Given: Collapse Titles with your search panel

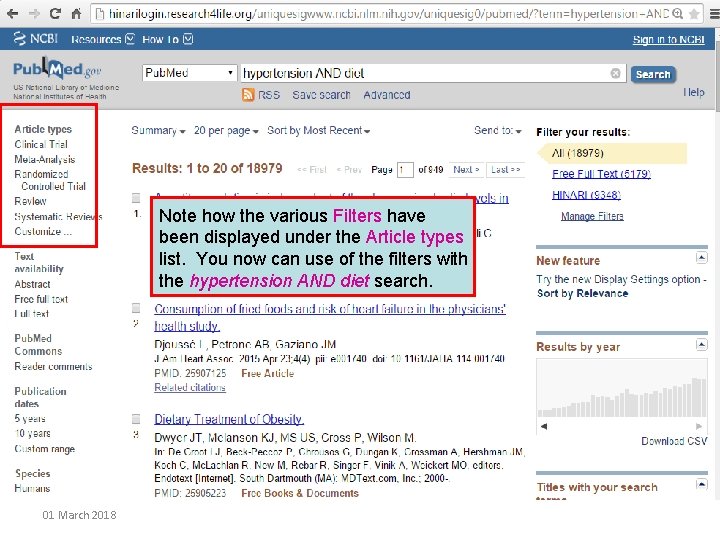Looking at the screenshot, I should tap(701, 484).
